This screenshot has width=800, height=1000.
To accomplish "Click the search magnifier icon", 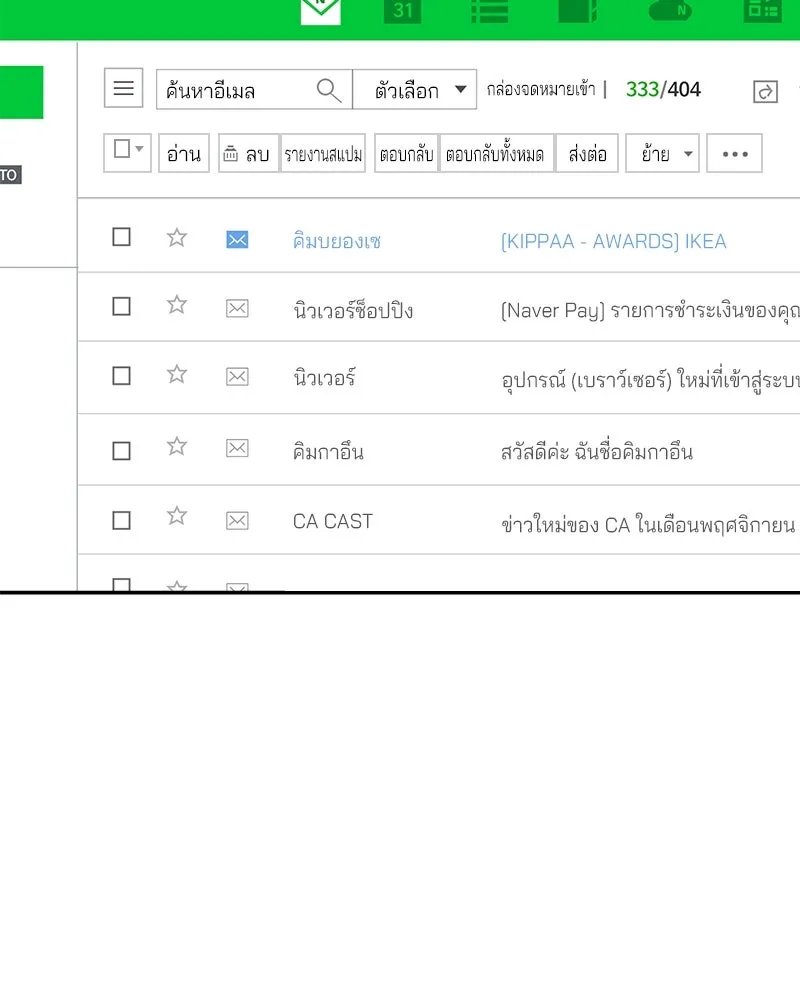I will [x=328, y=90].
